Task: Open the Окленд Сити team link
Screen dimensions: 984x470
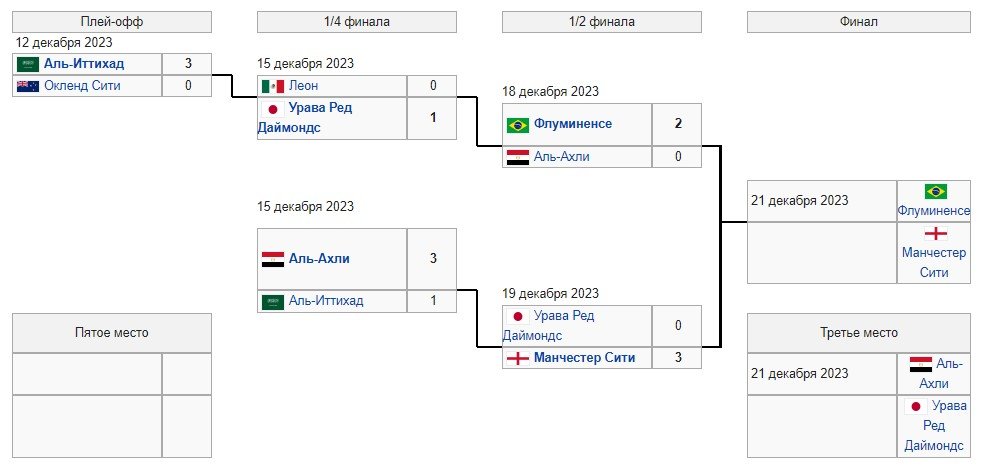Action: (82, 86)
